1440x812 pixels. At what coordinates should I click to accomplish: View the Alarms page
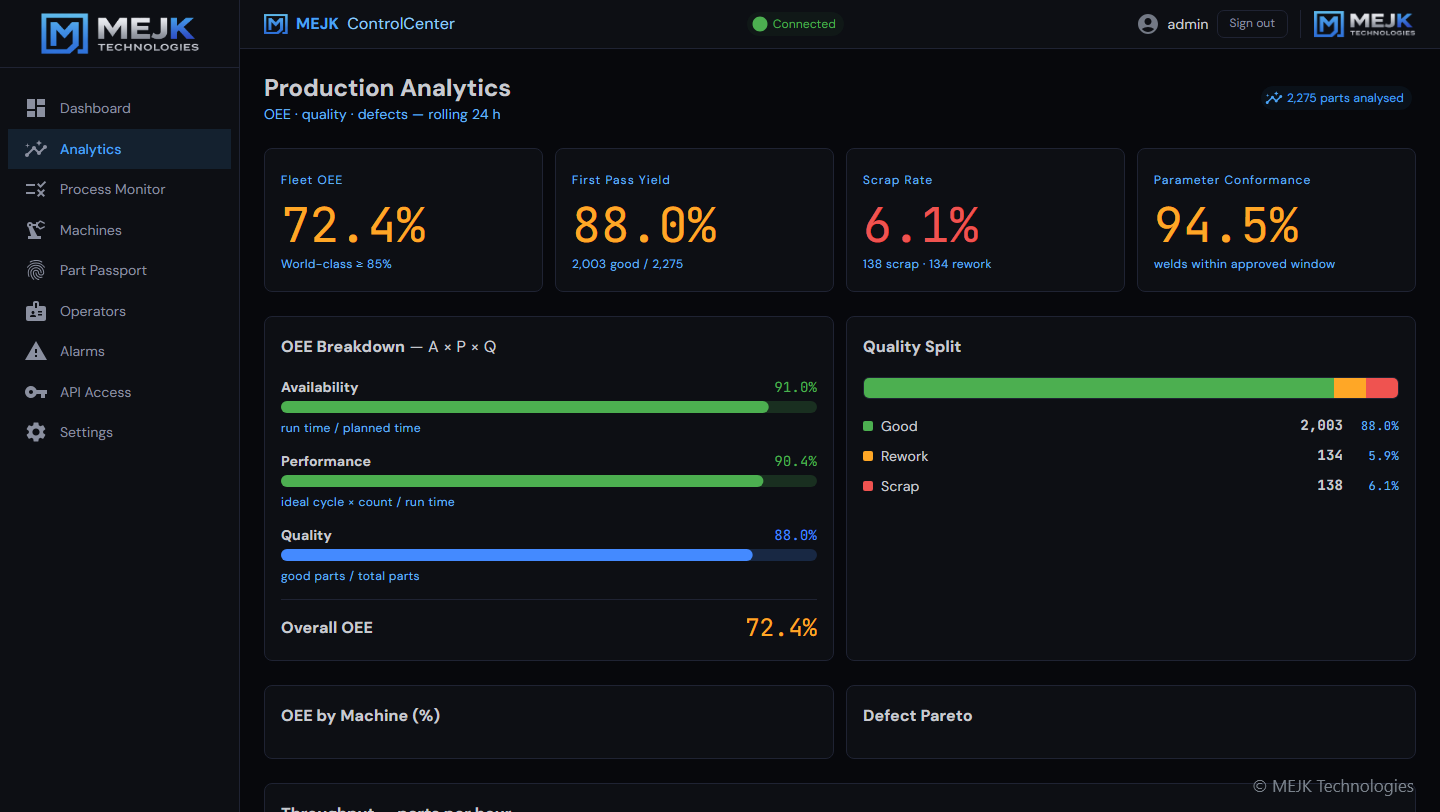coord(120,351)
